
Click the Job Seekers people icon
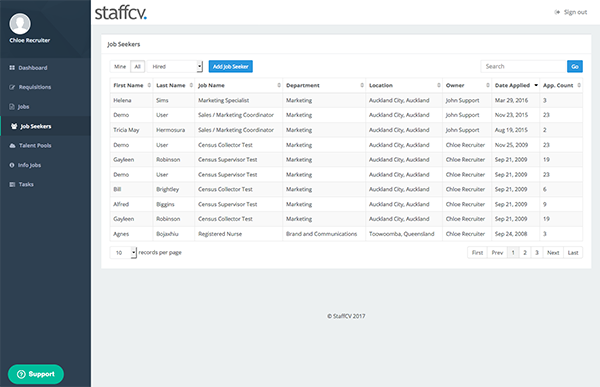pos(14,126)
